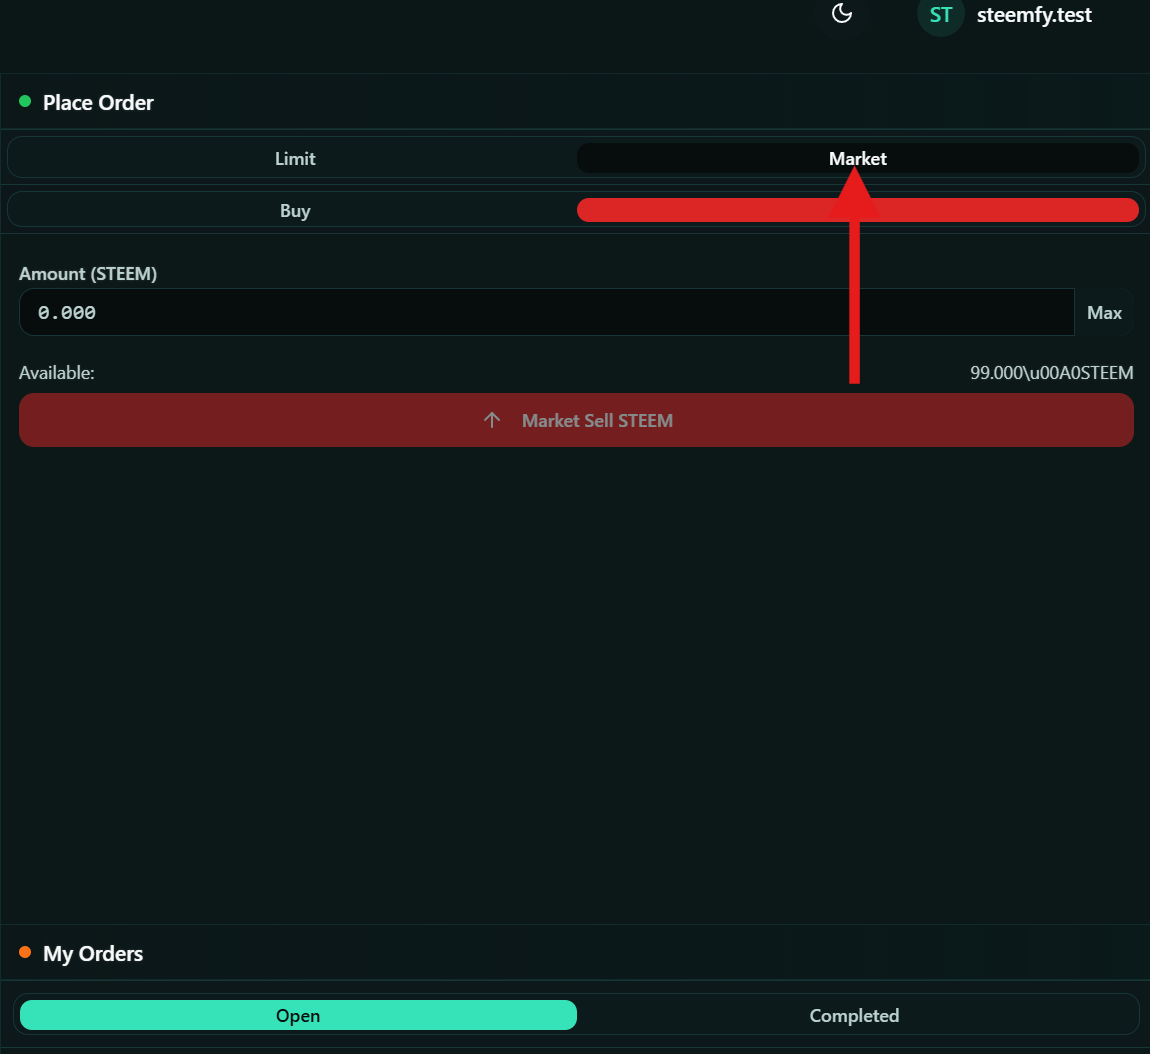Click the Place Order heading
The width and height of the screenshot is (1150, 1054).
(x=98, y=103)
